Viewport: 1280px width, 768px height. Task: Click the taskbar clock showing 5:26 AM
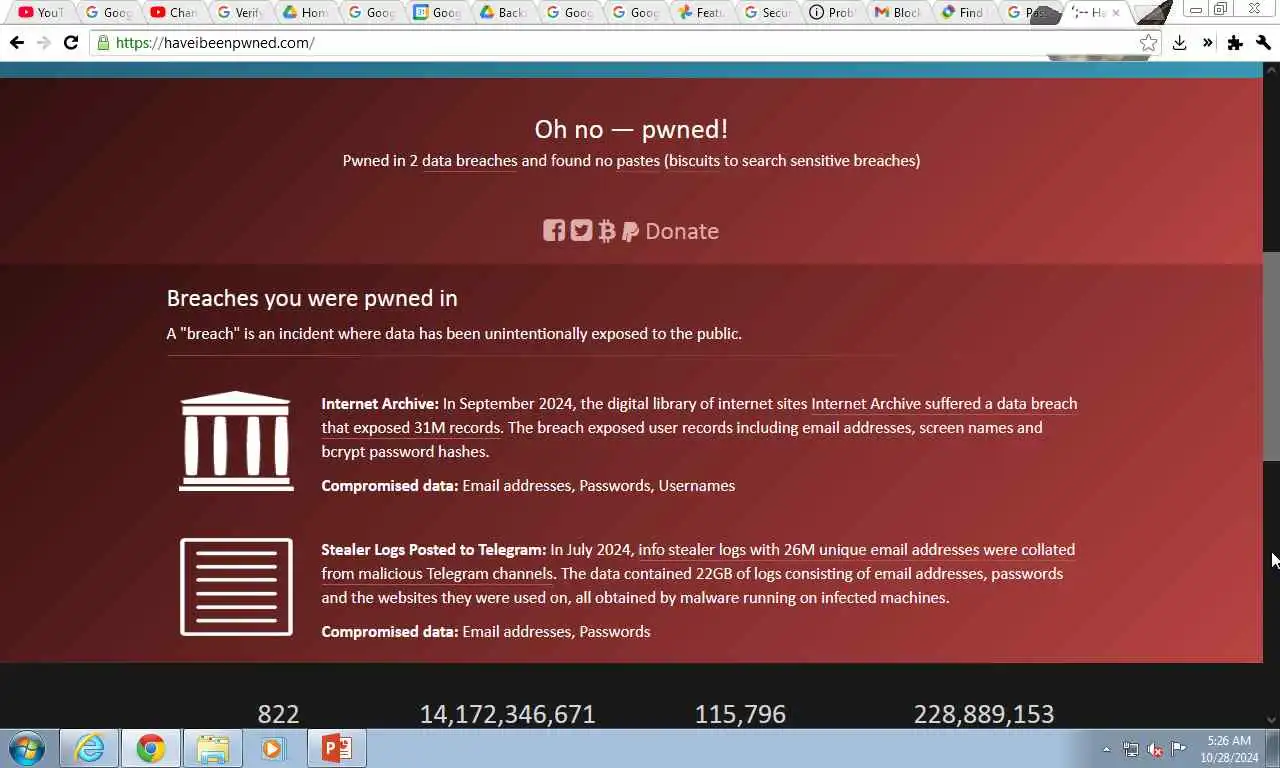[1229, 749]
